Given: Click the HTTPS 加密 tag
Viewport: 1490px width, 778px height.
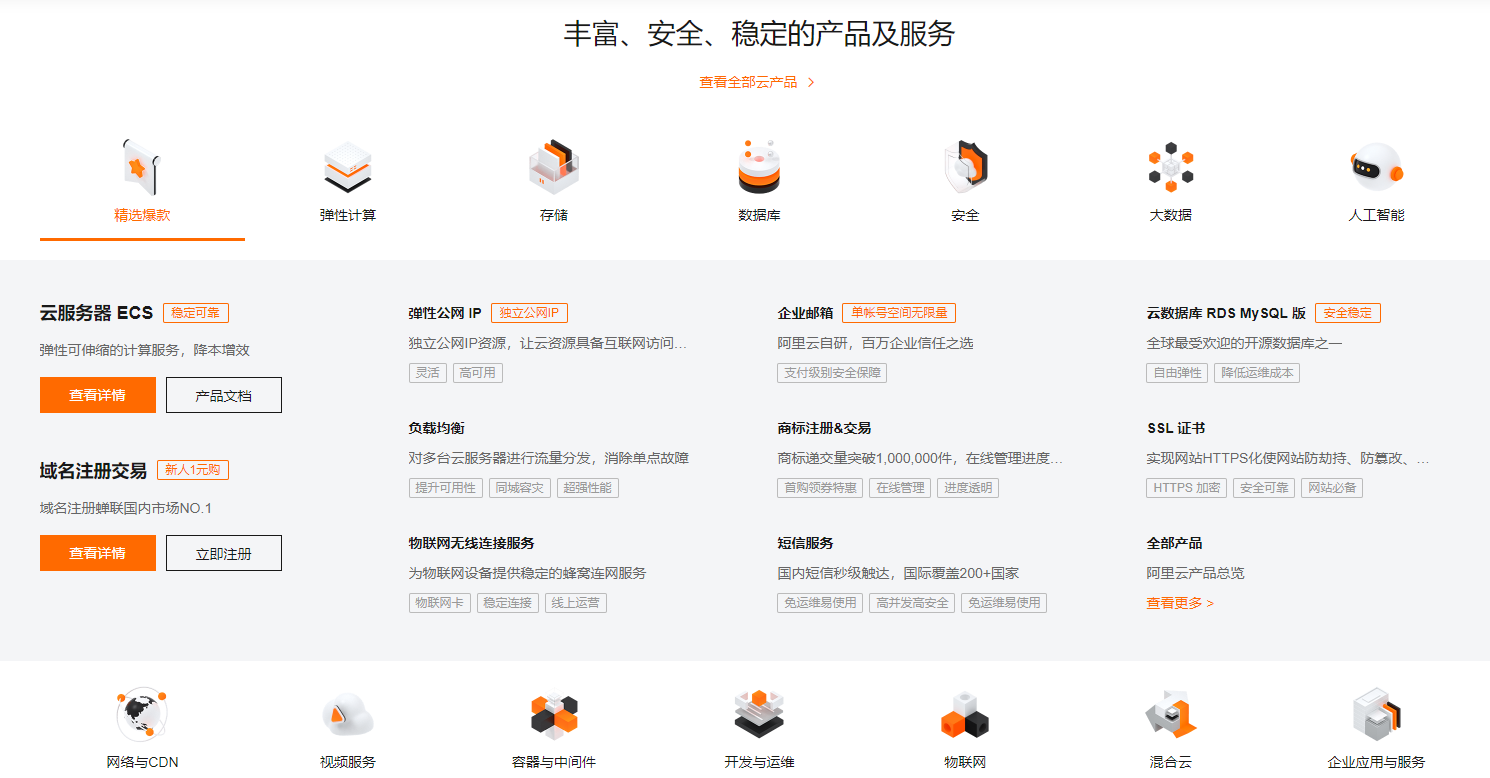Looking at the screenshot, I should (x=1187, y=488).
